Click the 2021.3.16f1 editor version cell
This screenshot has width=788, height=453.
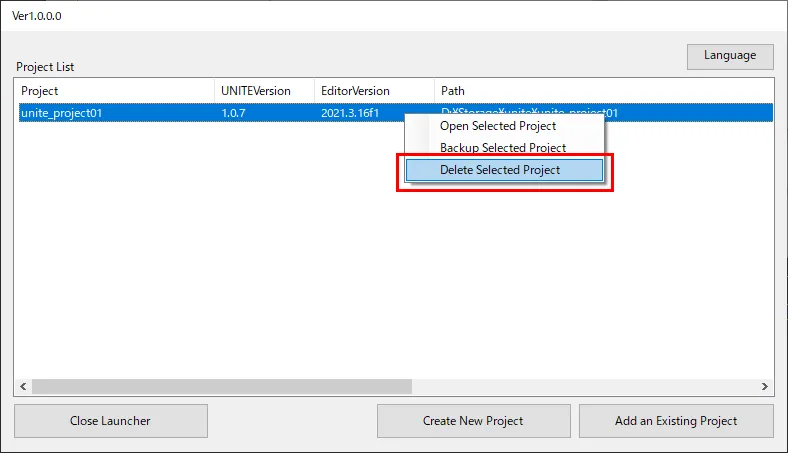click(349, 113)
